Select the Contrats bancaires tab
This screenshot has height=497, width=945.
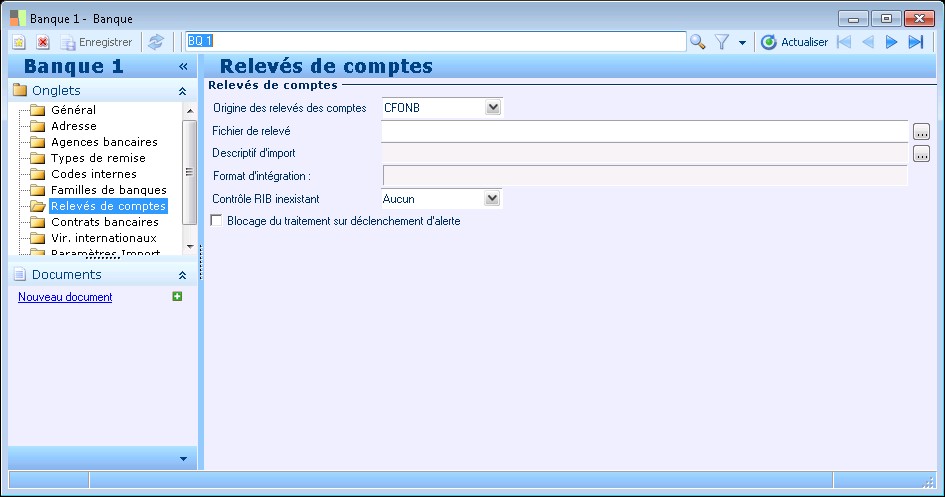tap(105, 222)
